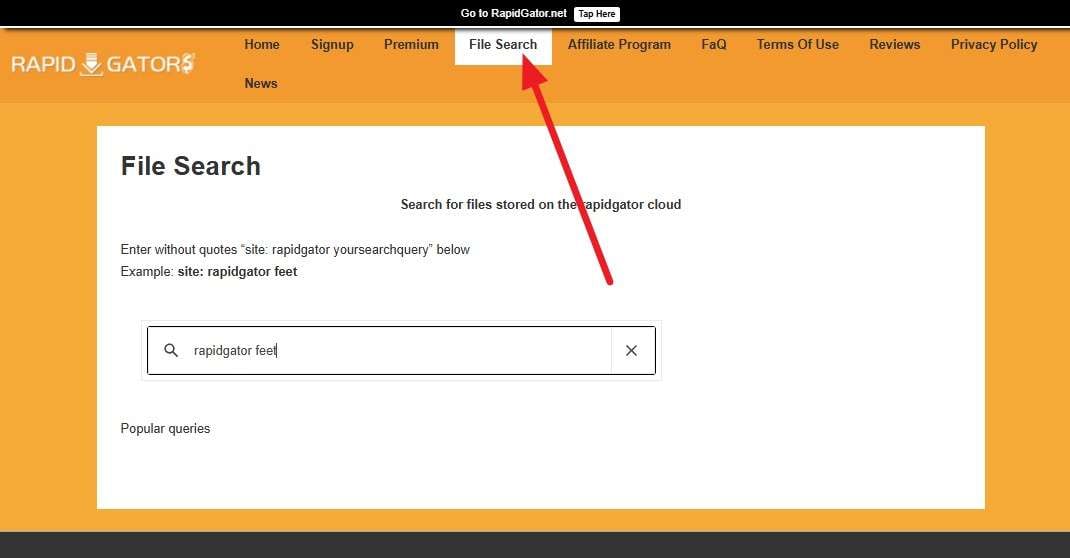The height and width of the screenshot is (558, 1070).
Task: Click the 'File Search' page heading
Action: click(190, 166)
